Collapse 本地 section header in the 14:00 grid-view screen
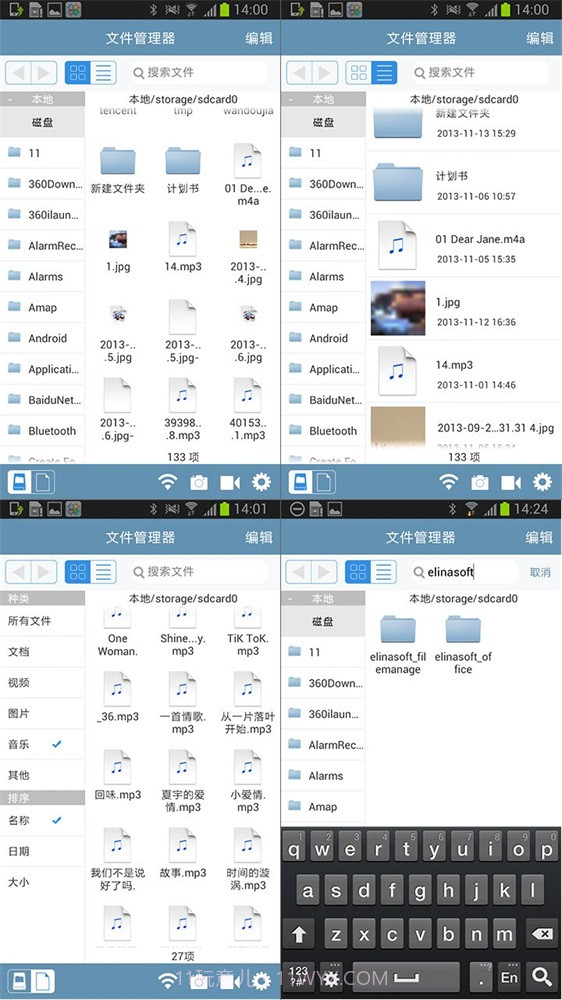Image resolution: width=562 pixels, height=1000 pixels. click(42, 99)
